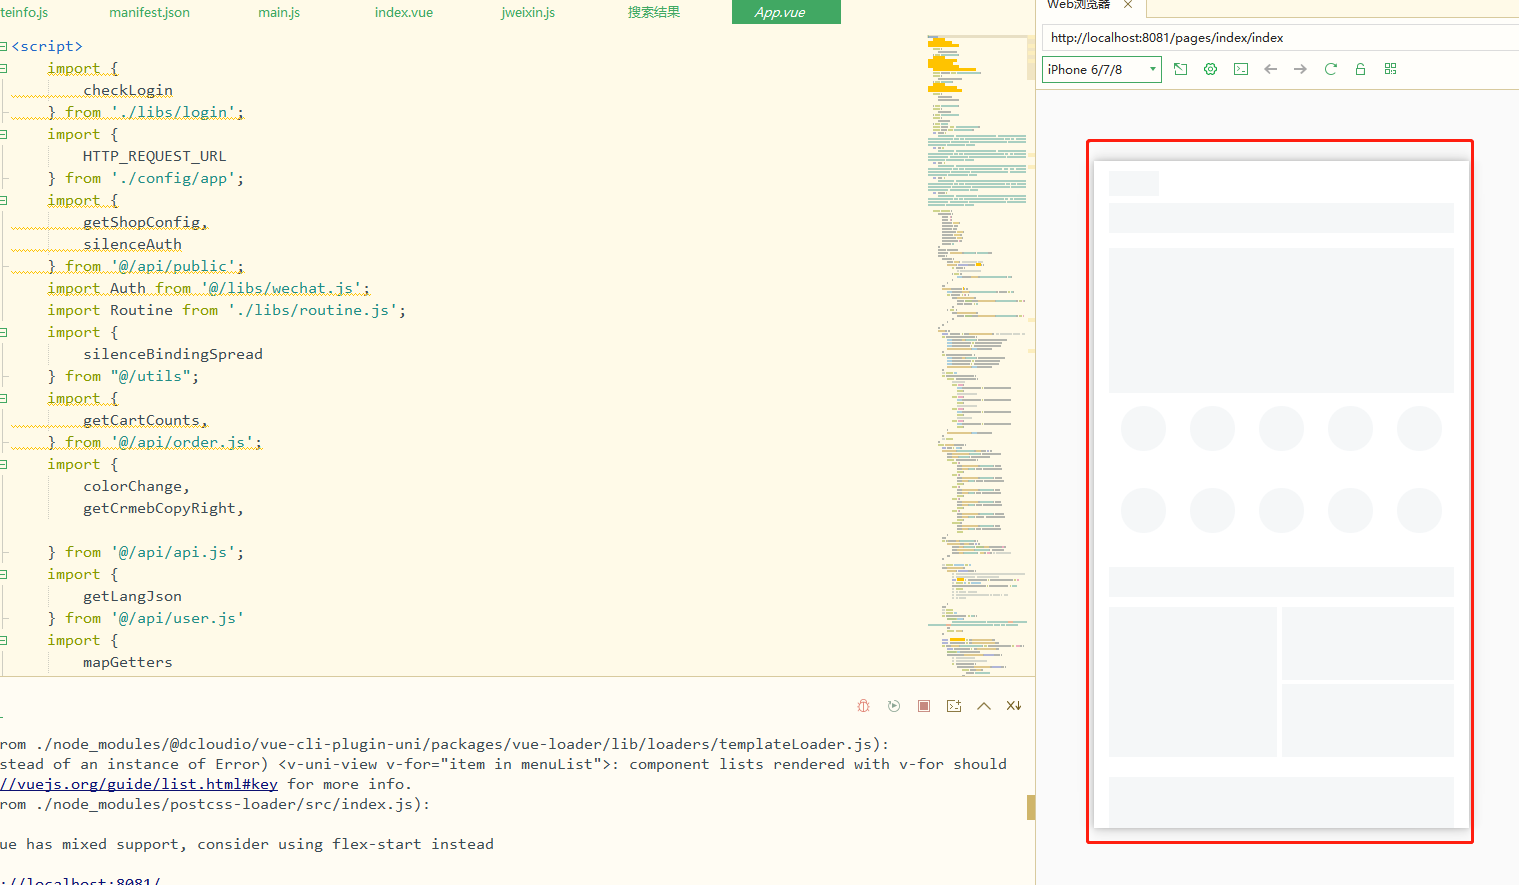Fold the mapGetters import block
The image size is (1519, 885).
[4, 640]
